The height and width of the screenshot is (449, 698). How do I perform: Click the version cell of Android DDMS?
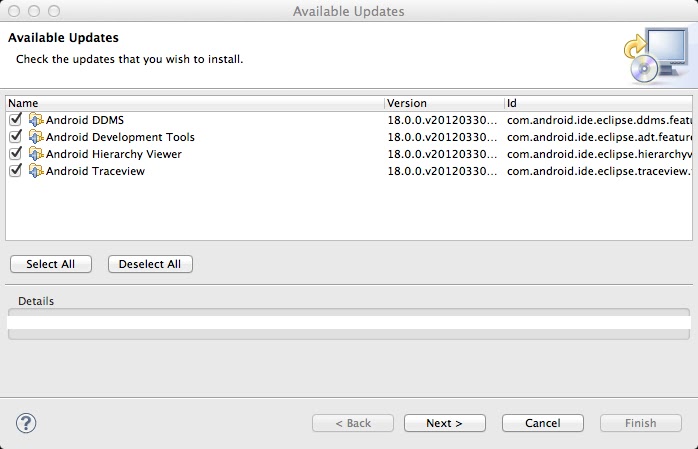pos(442,120)
